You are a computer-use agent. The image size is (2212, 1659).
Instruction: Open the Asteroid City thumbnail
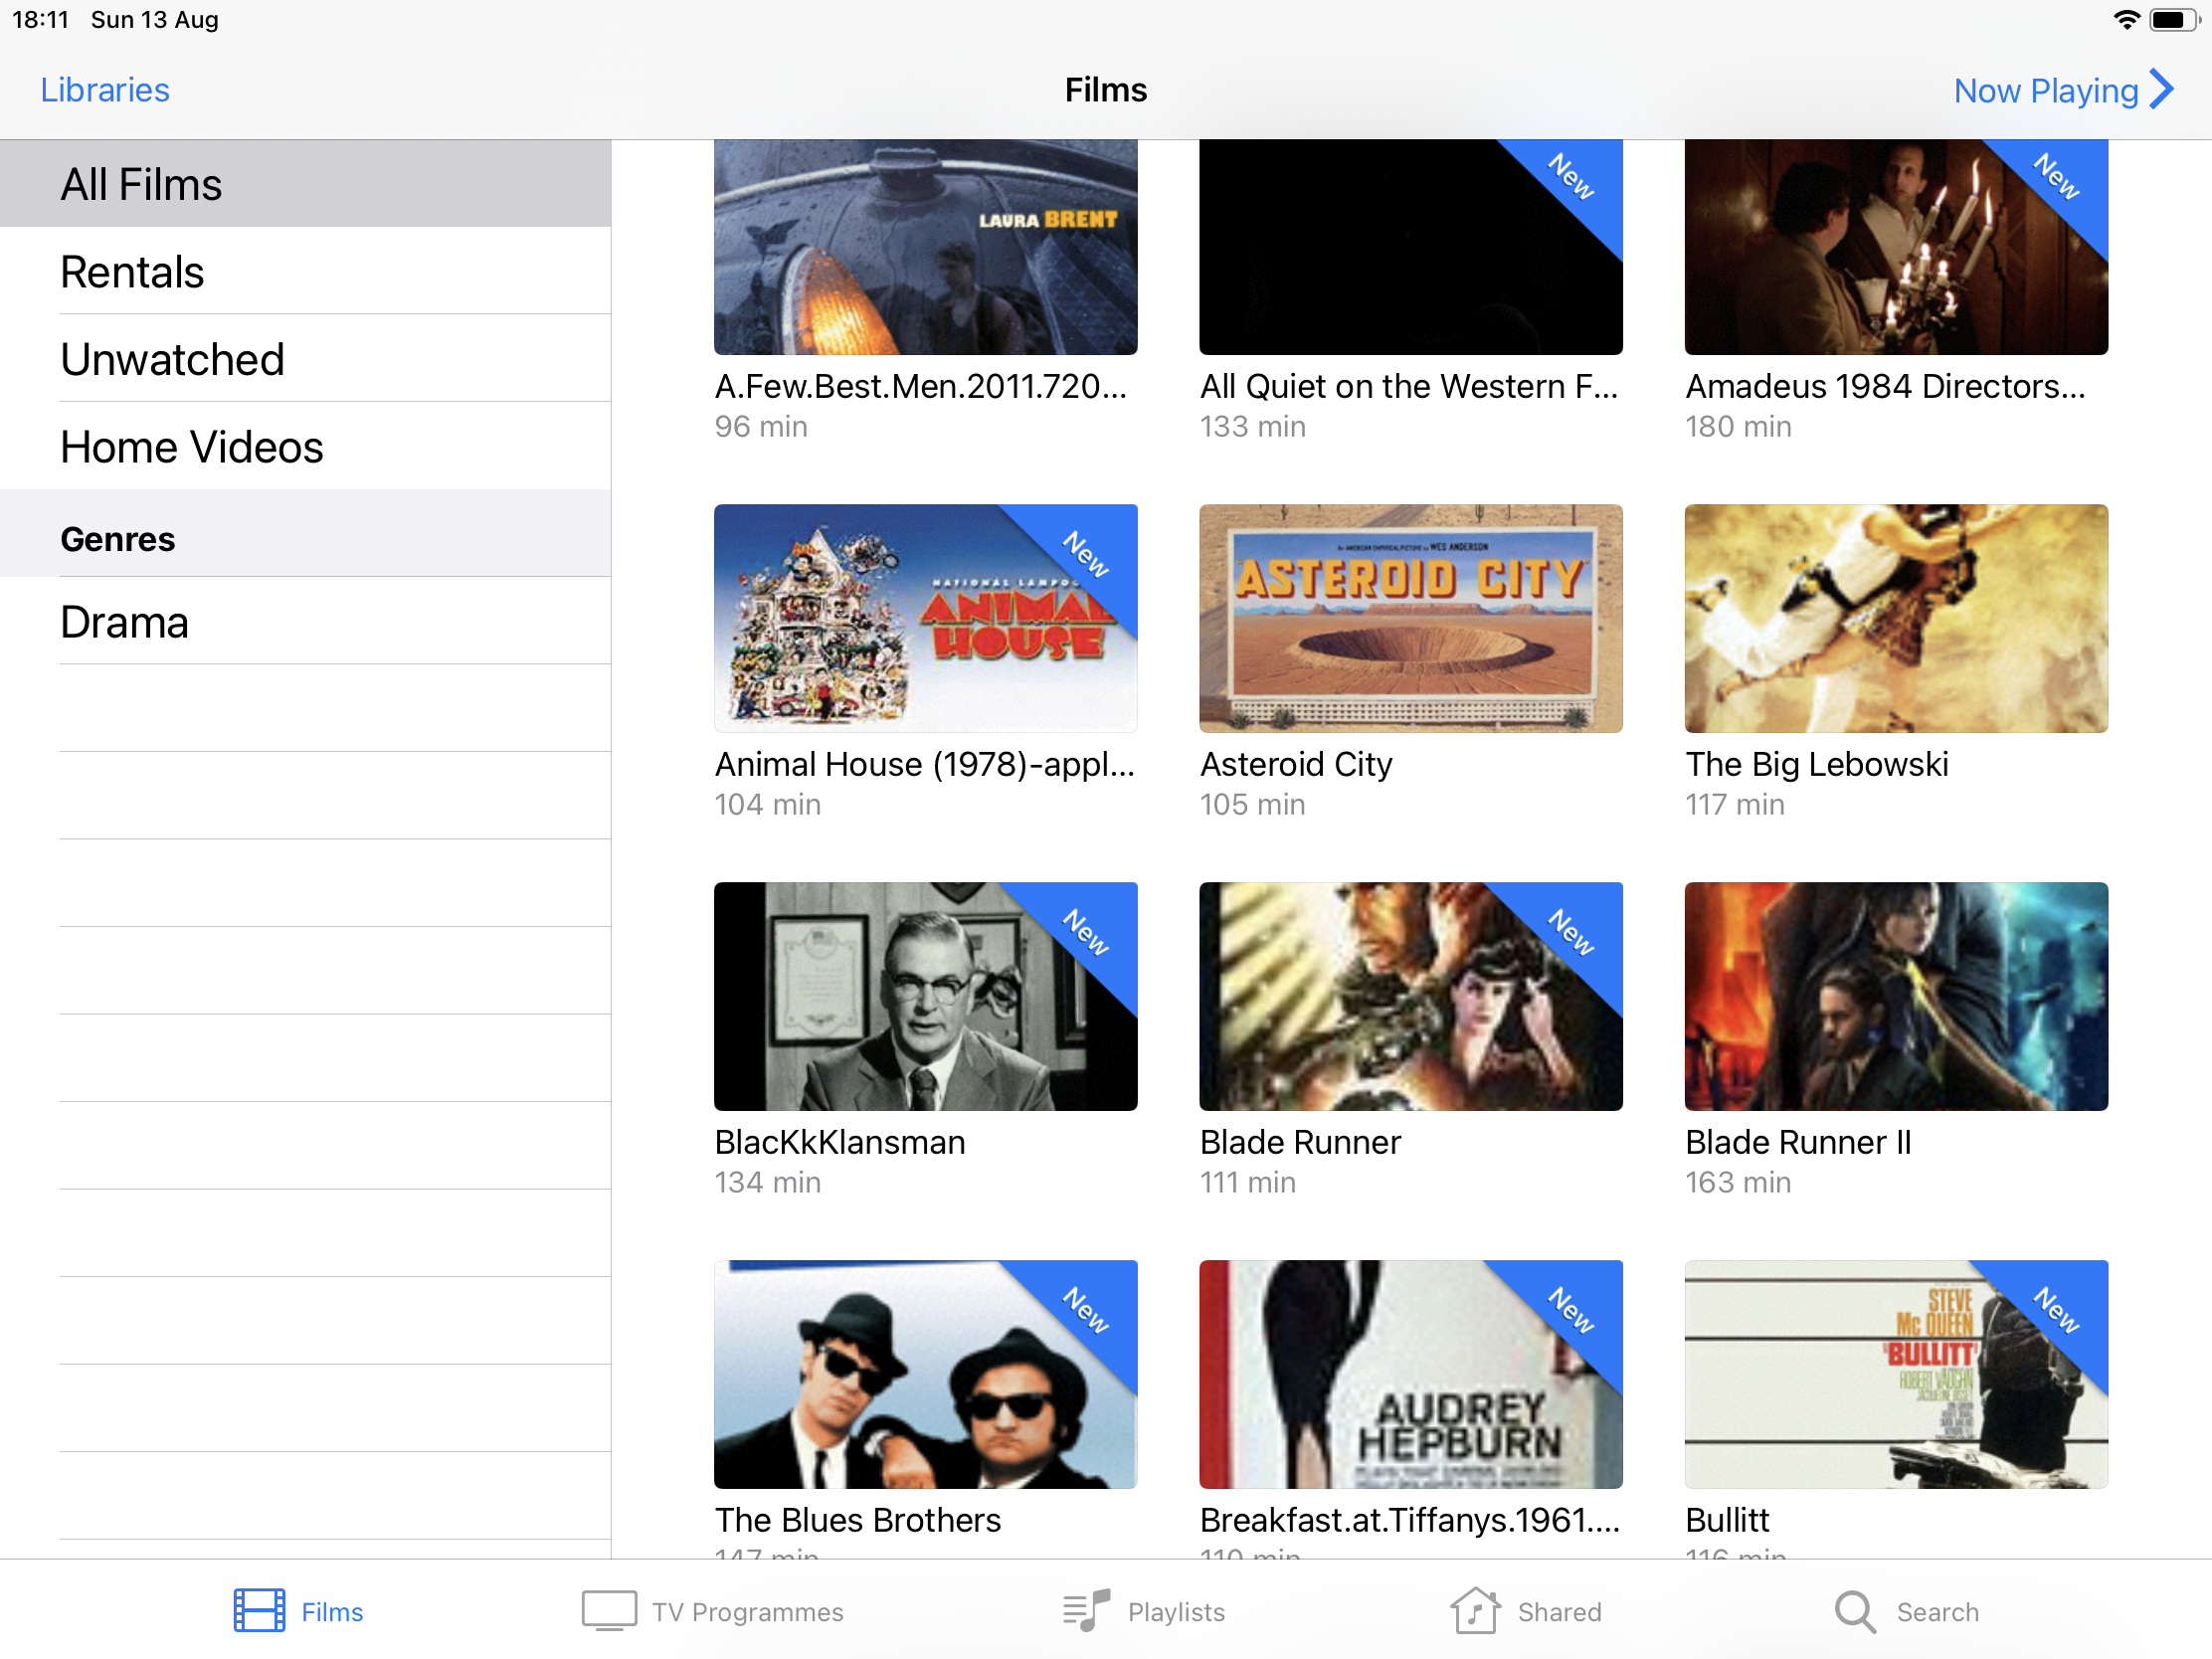click(x=1410, y=618)
